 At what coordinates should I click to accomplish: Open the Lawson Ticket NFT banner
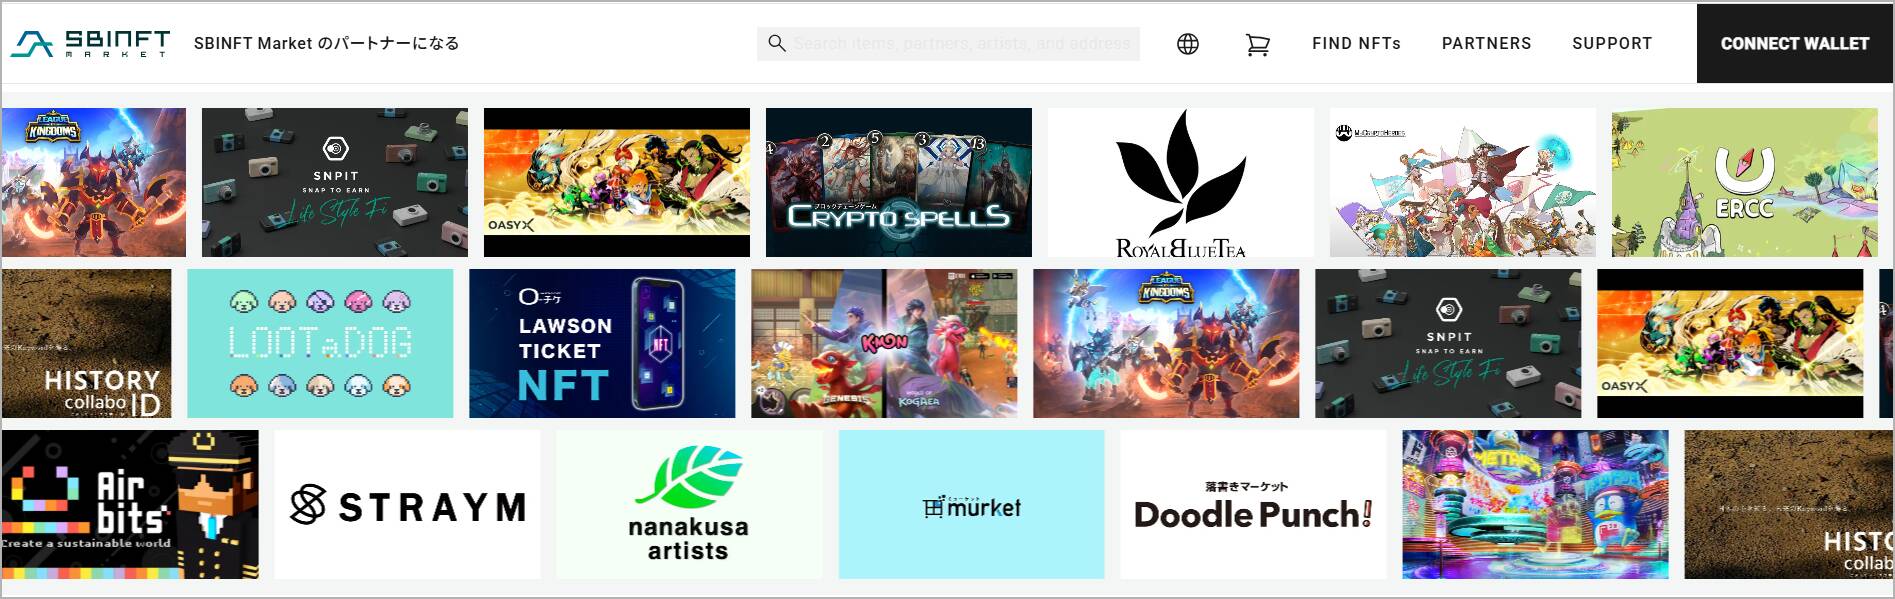(602, 343)
